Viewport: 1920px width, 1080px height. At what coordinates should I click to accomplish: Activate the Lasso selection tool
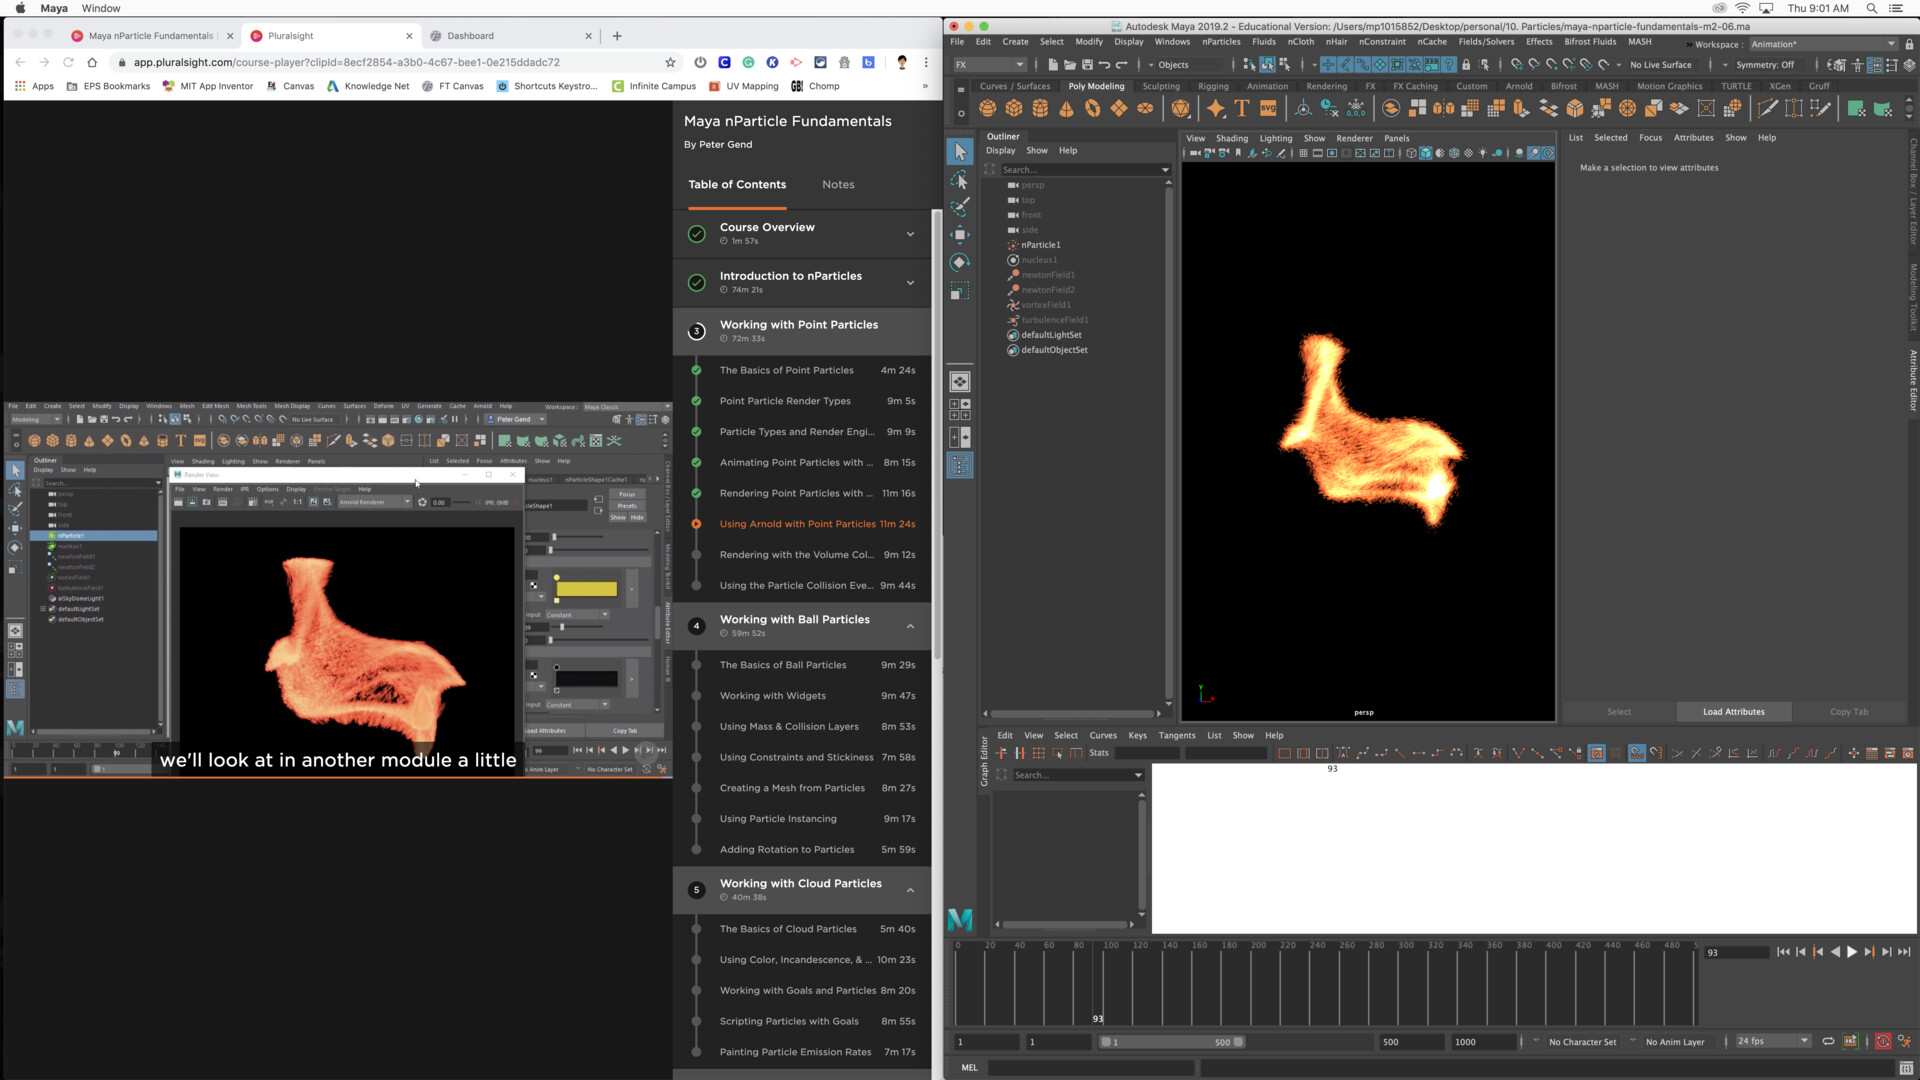[959, 181]
